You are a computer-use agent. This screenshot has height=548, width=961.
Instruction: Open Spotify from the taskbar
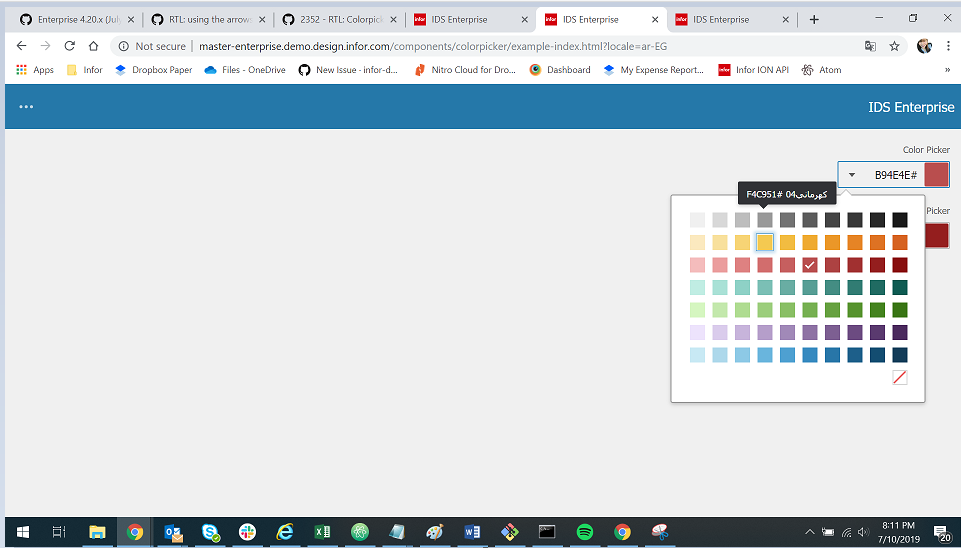[585, 531]
